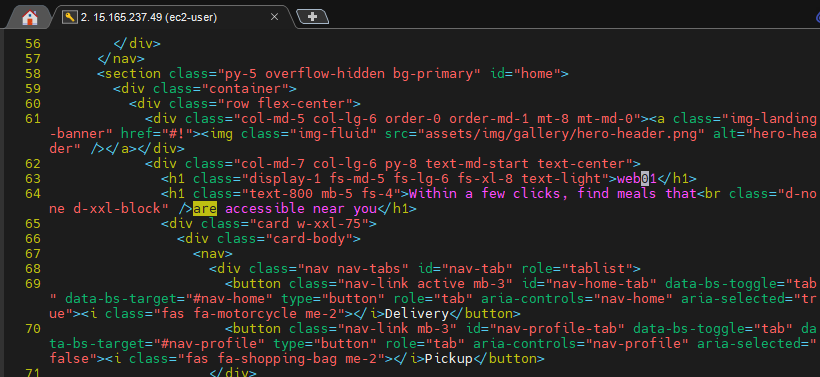Click line number 63

click(32, 179)
